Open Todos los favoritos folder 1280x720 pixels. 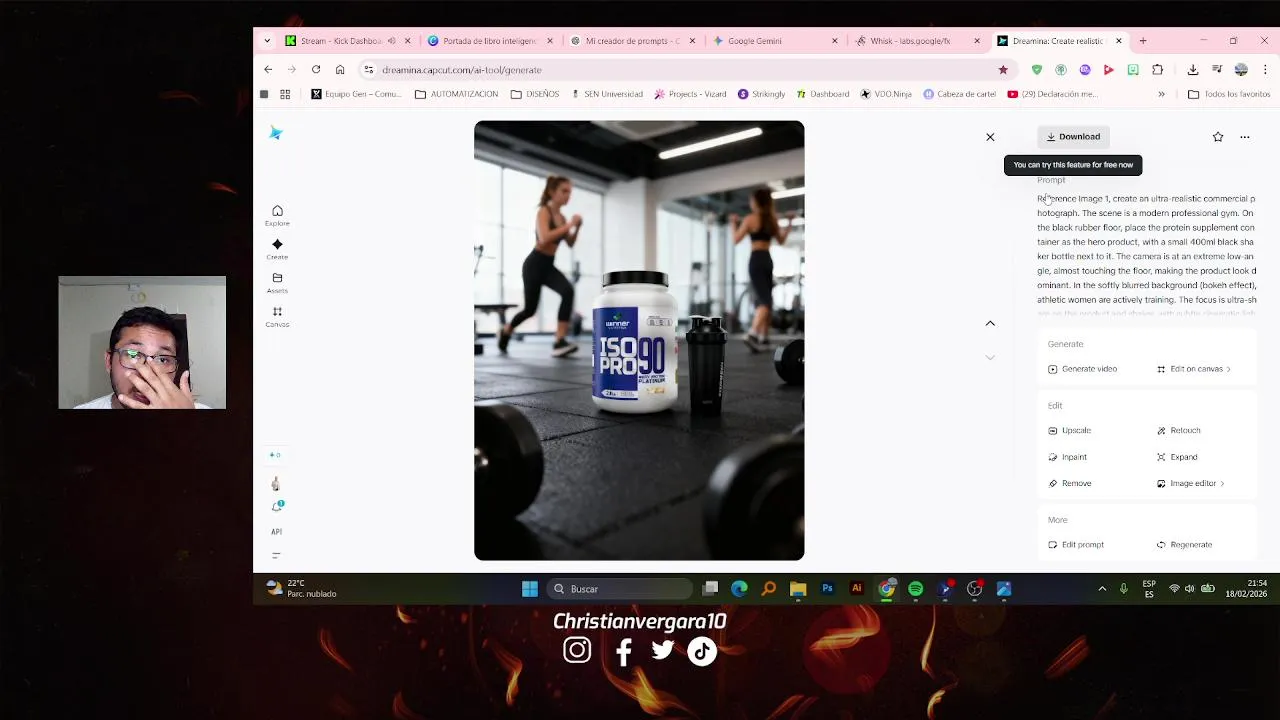1229,94
